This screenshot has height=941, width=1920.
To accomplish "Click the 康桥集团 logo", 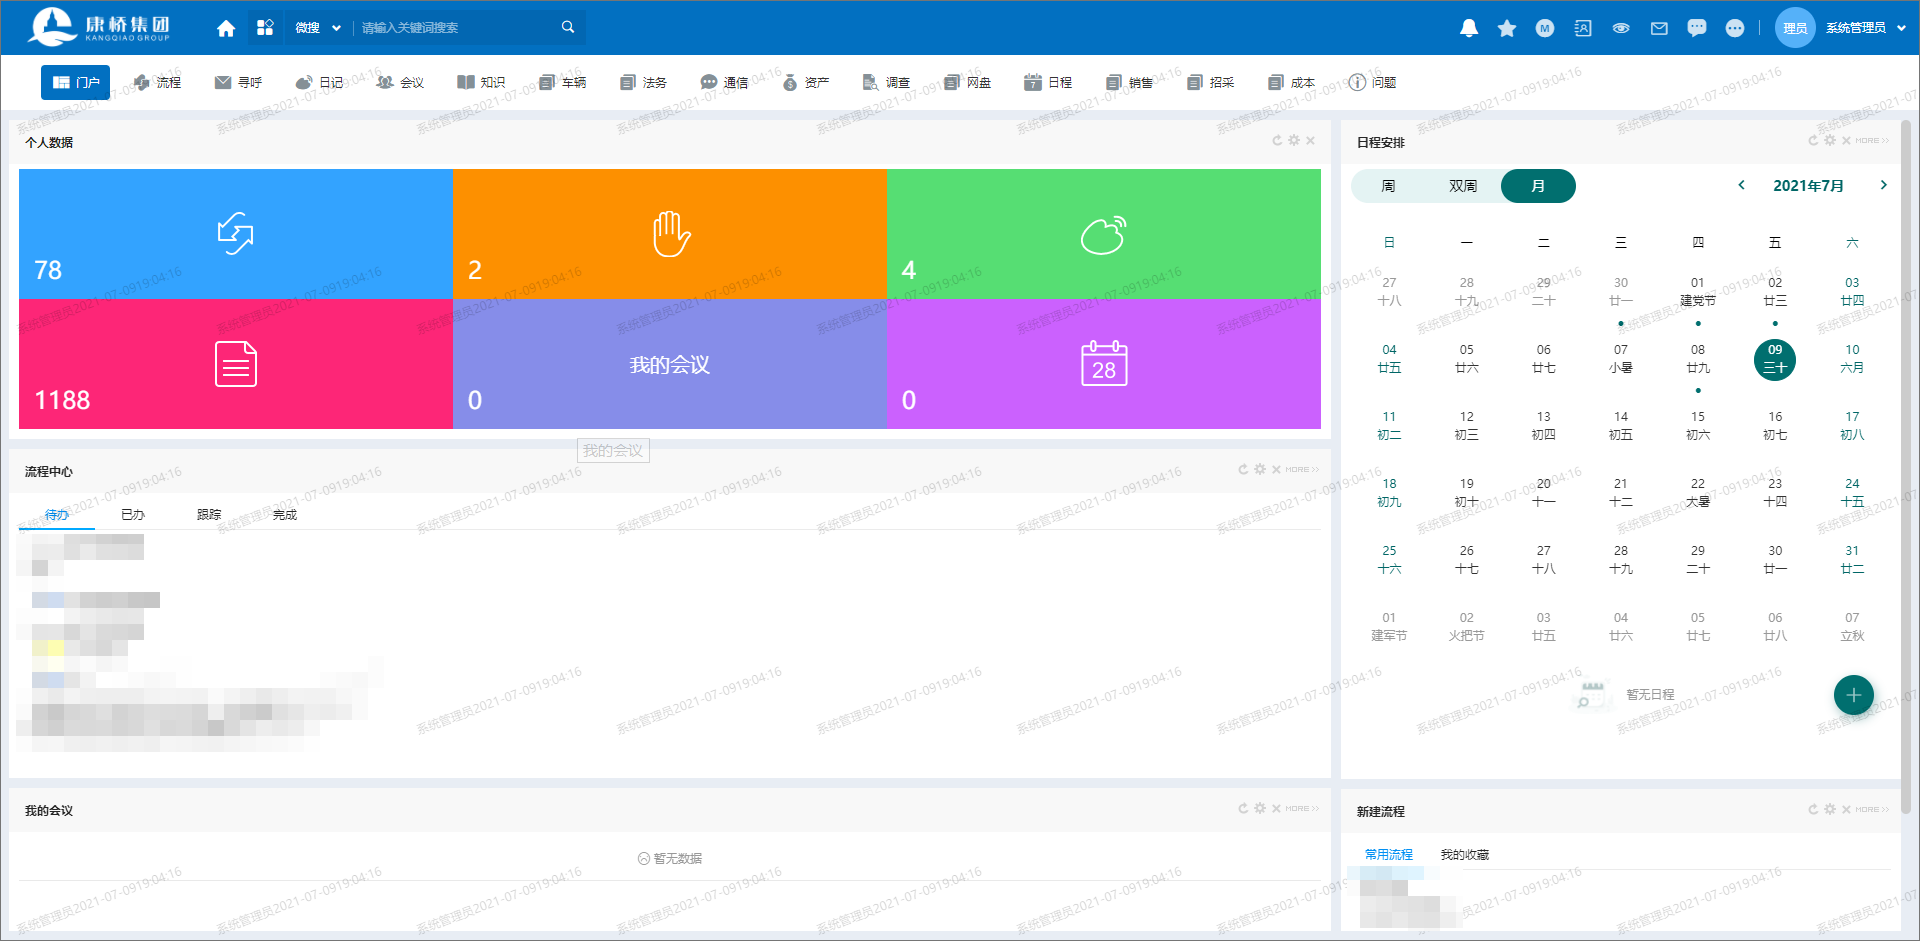I will point(99,27).
